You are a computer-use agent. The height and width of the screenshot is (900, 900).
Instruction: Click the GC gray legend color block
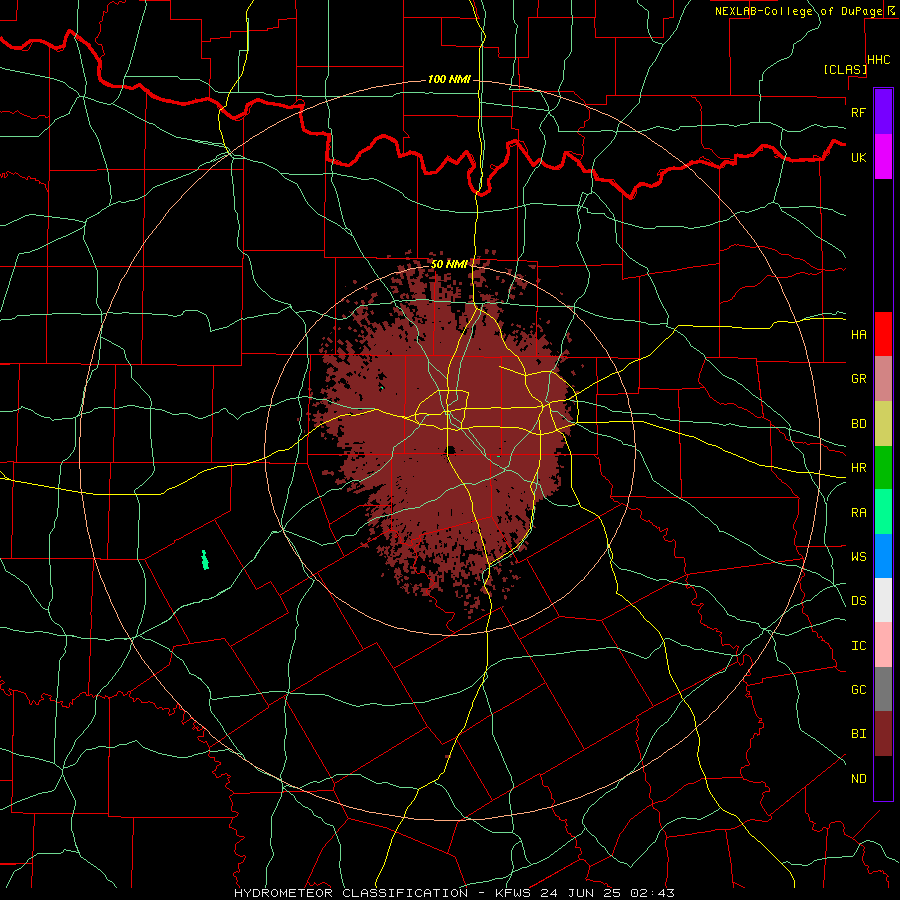[x=883, y=689]
